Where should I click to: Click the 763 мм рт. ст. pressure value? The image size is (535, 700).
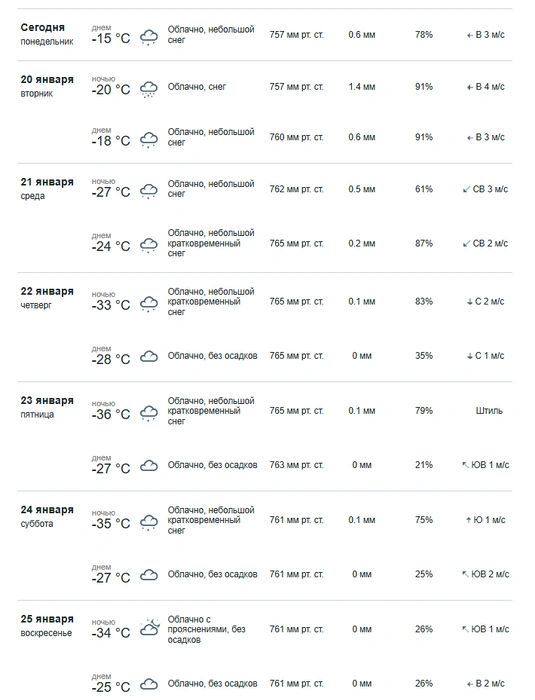click(x=297, y=465)
